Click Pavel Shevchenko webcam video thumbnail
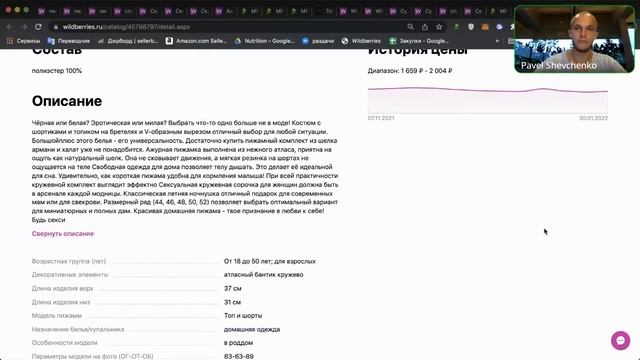640x360 pixels. coord(574,39)
